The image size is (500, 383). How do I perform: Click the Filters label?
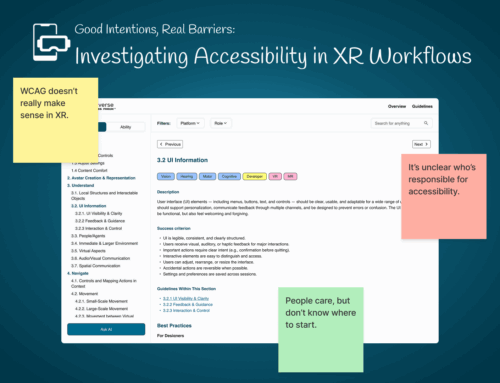click(x=164, y=123)
